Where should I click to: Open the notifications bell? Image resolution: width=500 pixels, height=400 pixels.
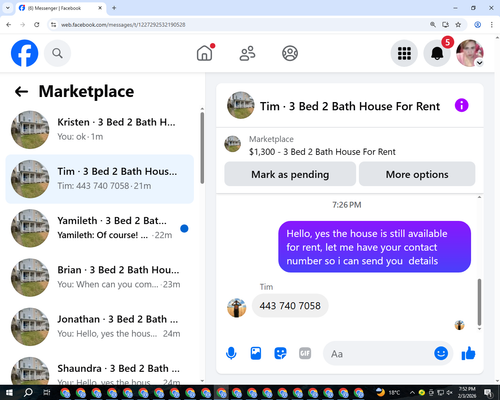point(437,53)
